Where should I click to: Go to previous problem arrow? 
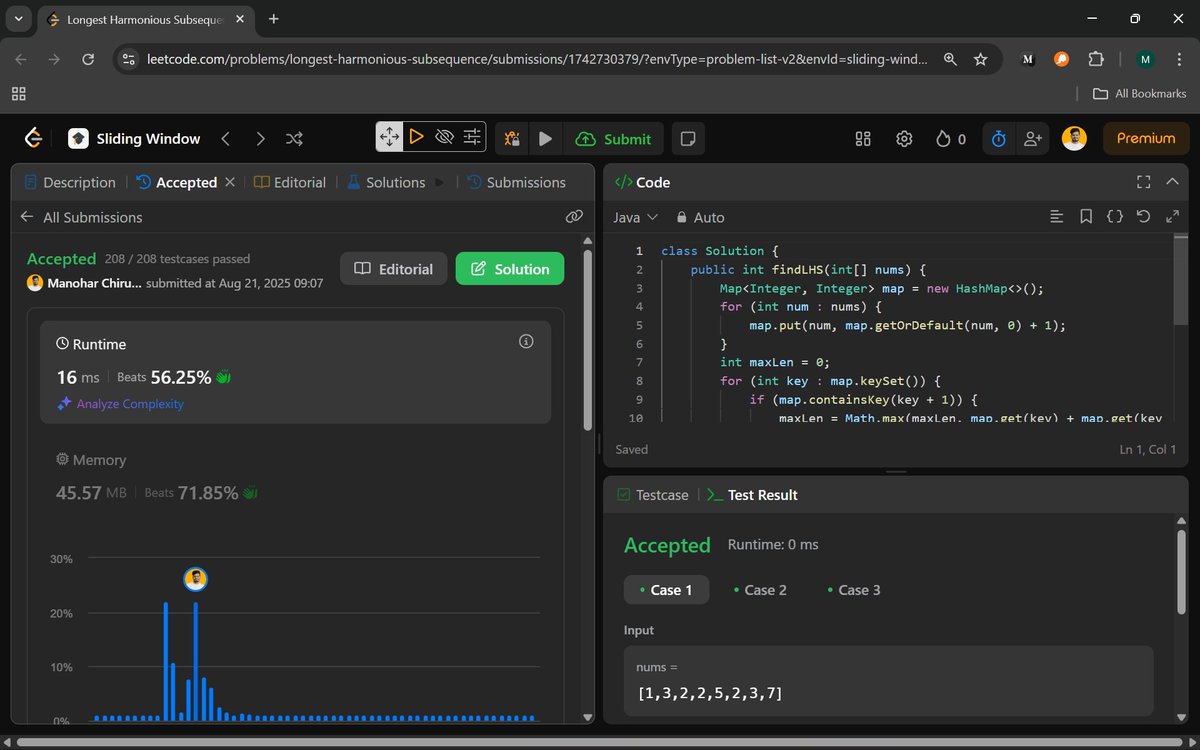pyautogui.click(x=226, y=139)
